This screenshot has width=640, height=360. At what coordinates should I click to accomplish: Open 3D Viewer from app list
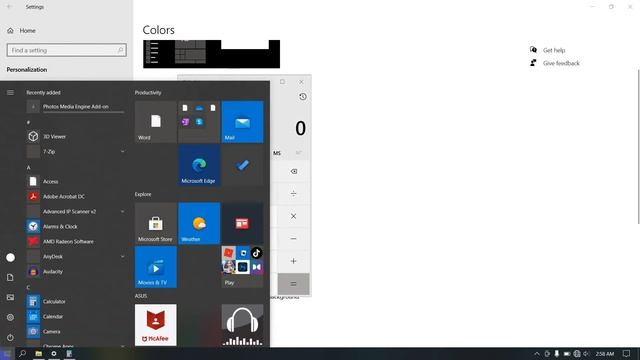point(76,136)
